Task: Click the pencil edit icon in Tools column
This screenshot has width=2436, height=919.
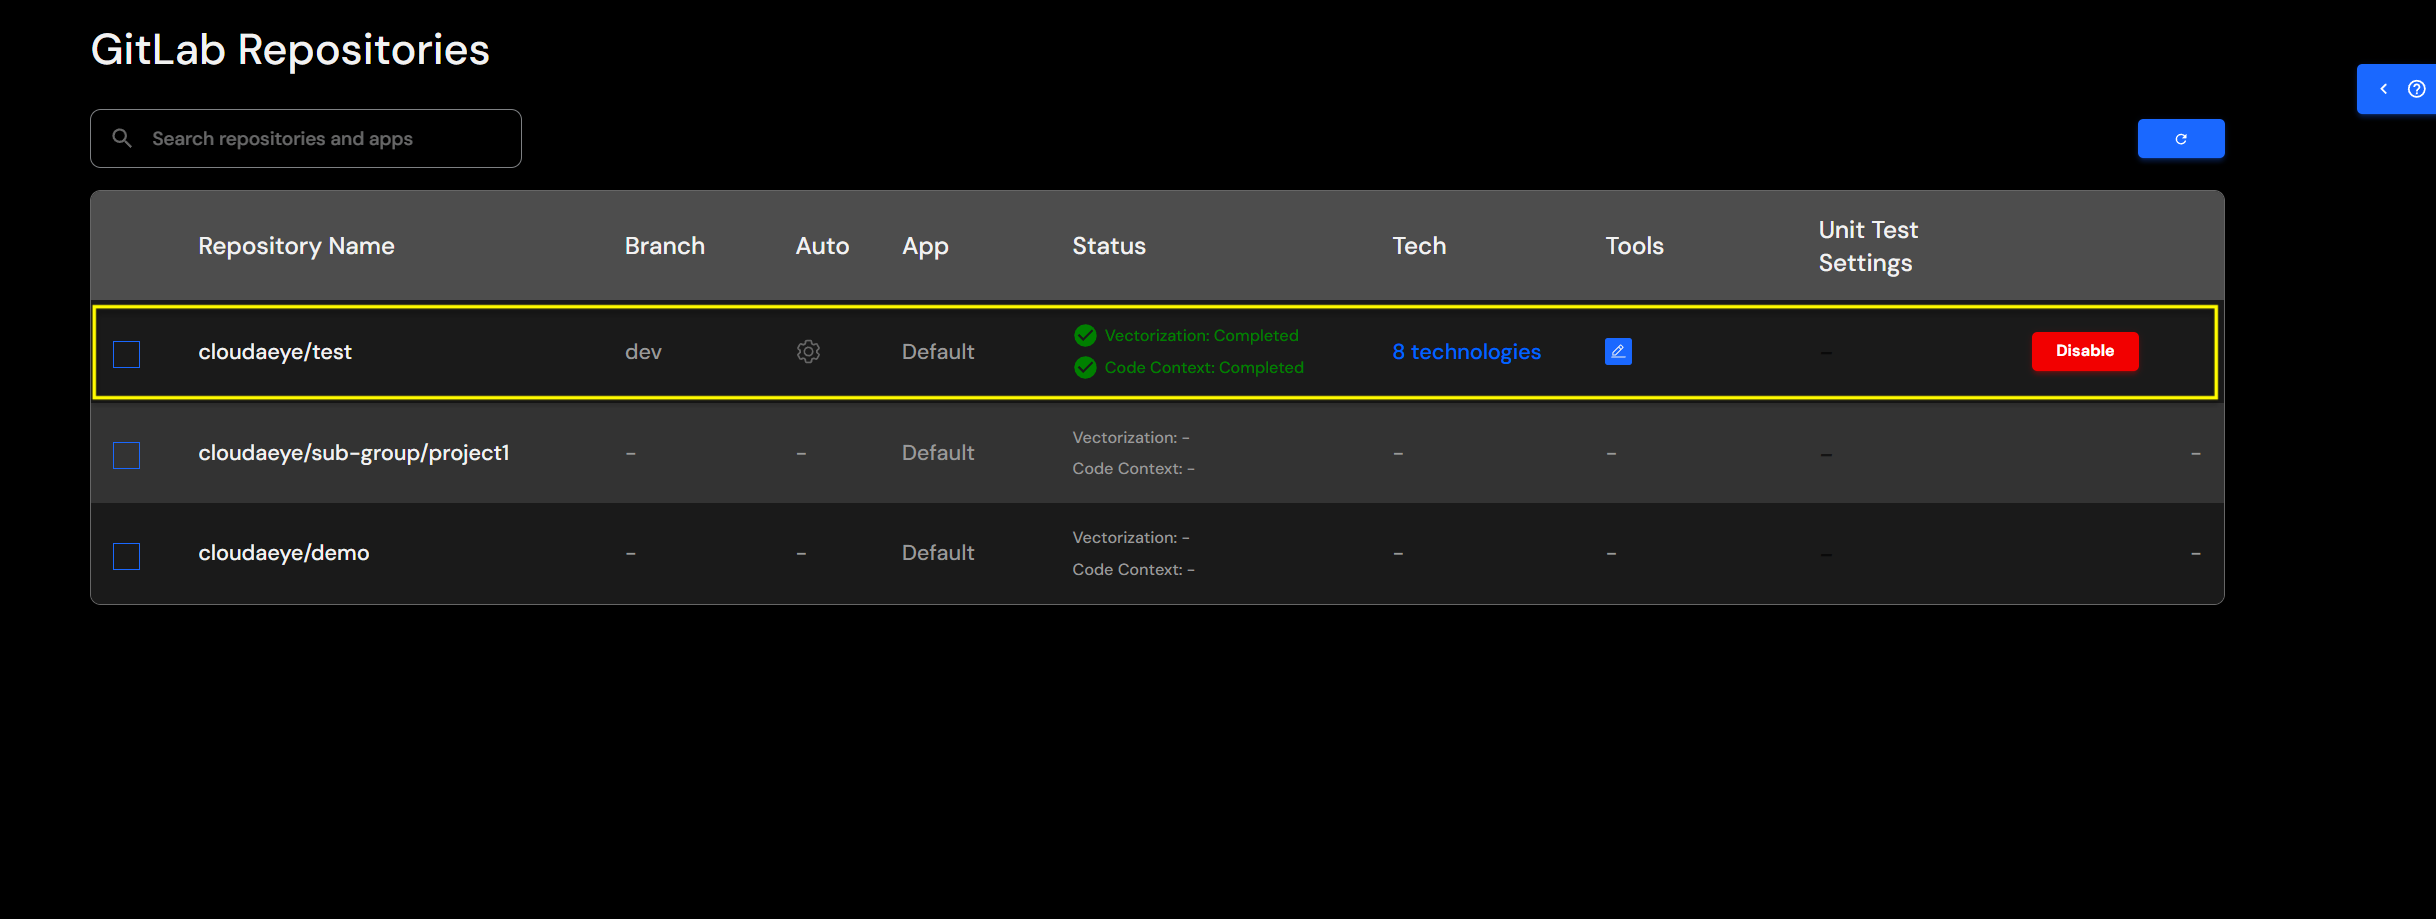Action: (1618, 351)
